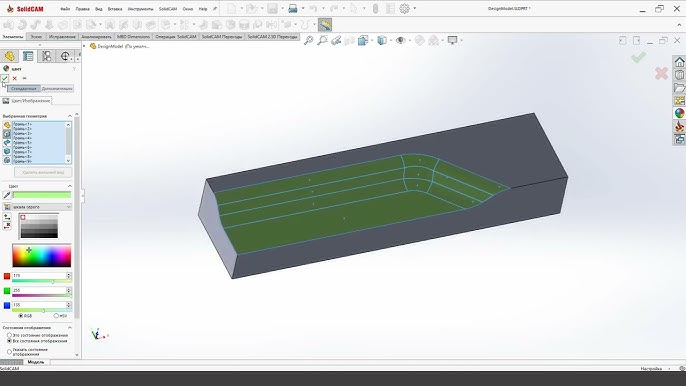The width and height of the screenshot is (686, 386).
Task: Open the Print dropdown arrow
Action: click(x=302, y=8)
